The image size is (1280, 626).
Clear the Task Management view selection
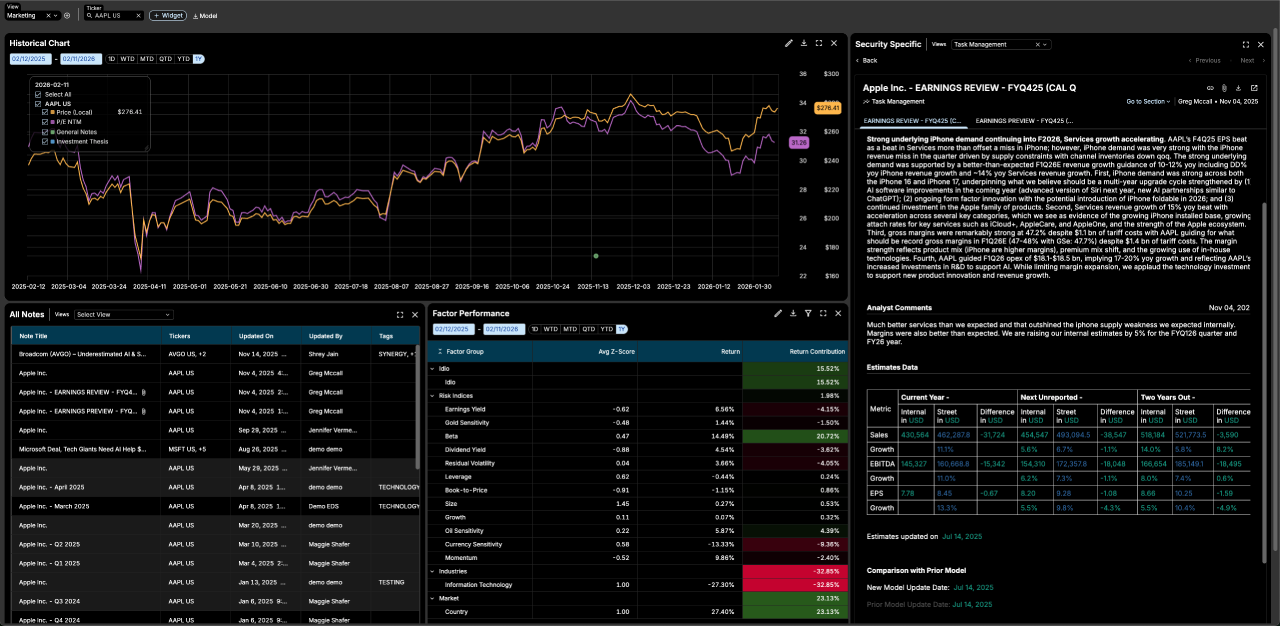tap(1039, 44)
